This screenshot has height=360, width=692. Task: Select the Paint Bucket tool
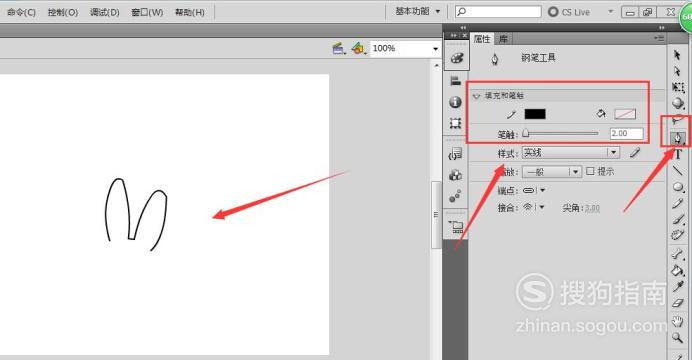[x=678, y=270]
